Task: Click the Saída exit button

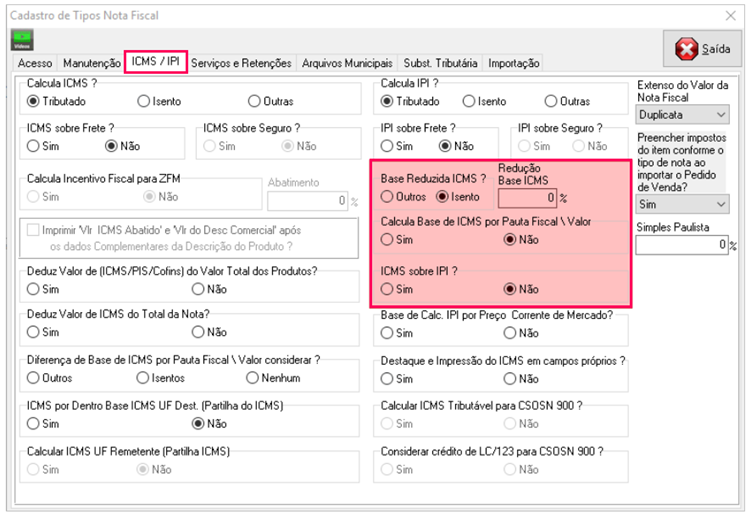Action: point(701,49)
